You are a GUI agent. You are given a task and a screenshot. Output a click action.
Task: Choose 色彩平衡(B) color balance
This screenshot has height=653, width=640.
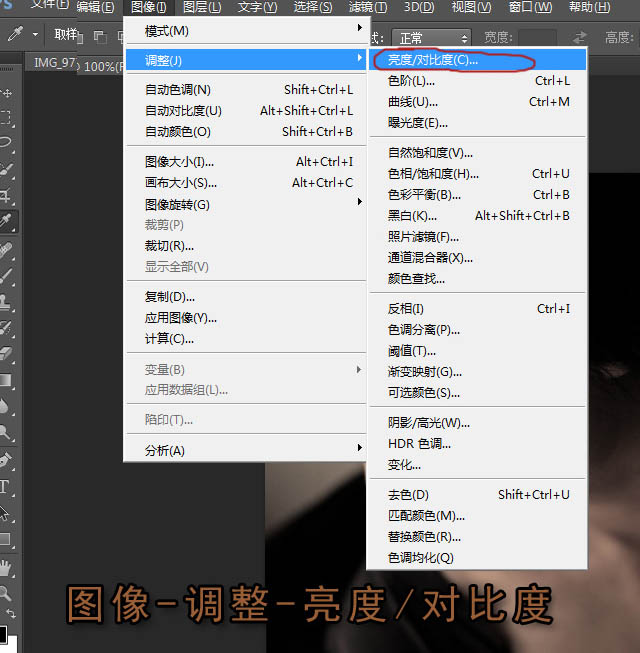click(477, 194)
